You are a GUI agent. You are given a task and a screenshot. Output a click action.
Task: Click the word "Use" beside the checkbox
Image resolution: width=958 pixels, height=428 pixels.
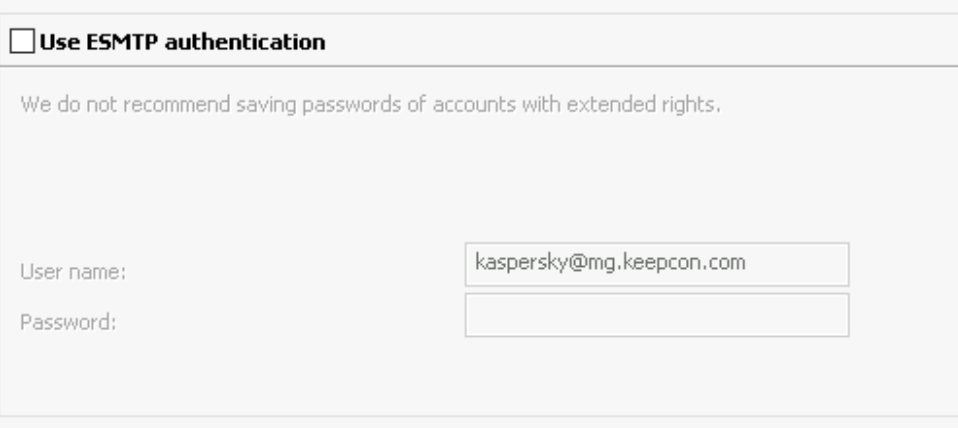(x=52, y=42)
